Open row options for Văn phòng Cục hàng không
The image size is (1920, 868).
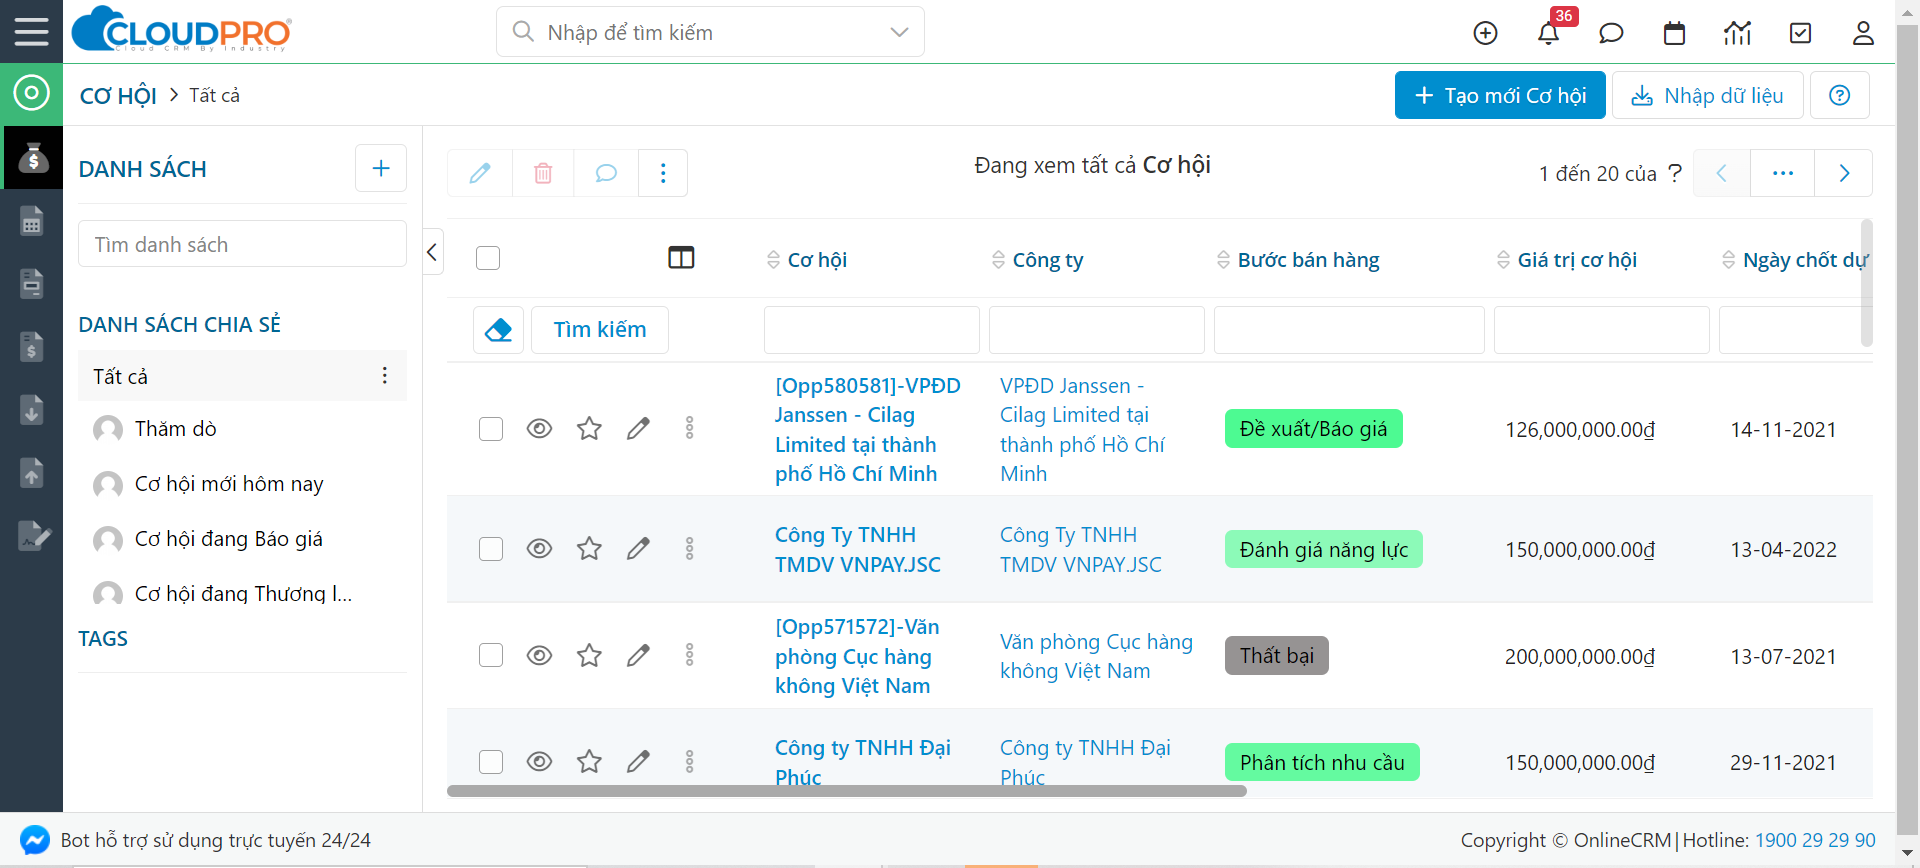[689, 655]
